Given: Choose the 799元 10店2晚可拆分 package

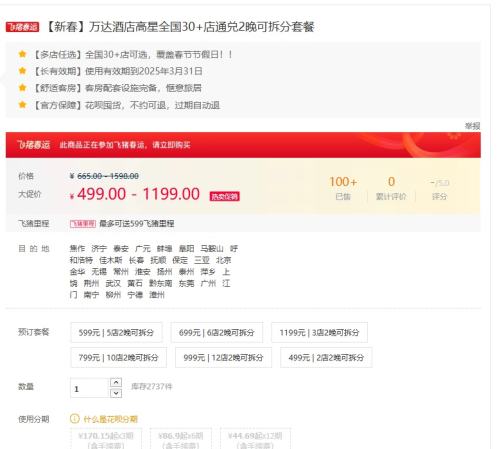Looking at the screenshot, I should coord(118,358).
